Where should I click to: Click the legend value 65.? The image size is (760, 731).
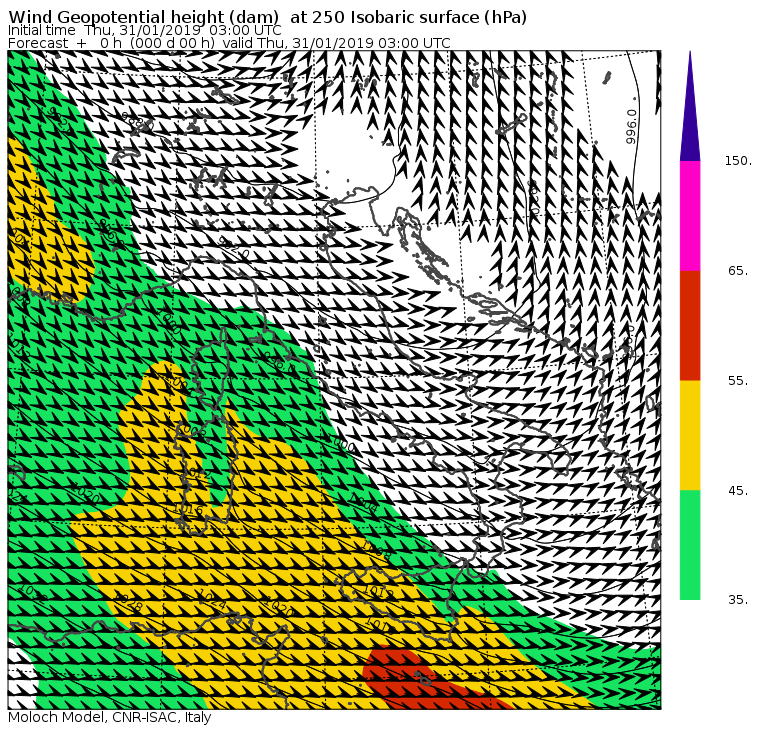pos(738,270)
